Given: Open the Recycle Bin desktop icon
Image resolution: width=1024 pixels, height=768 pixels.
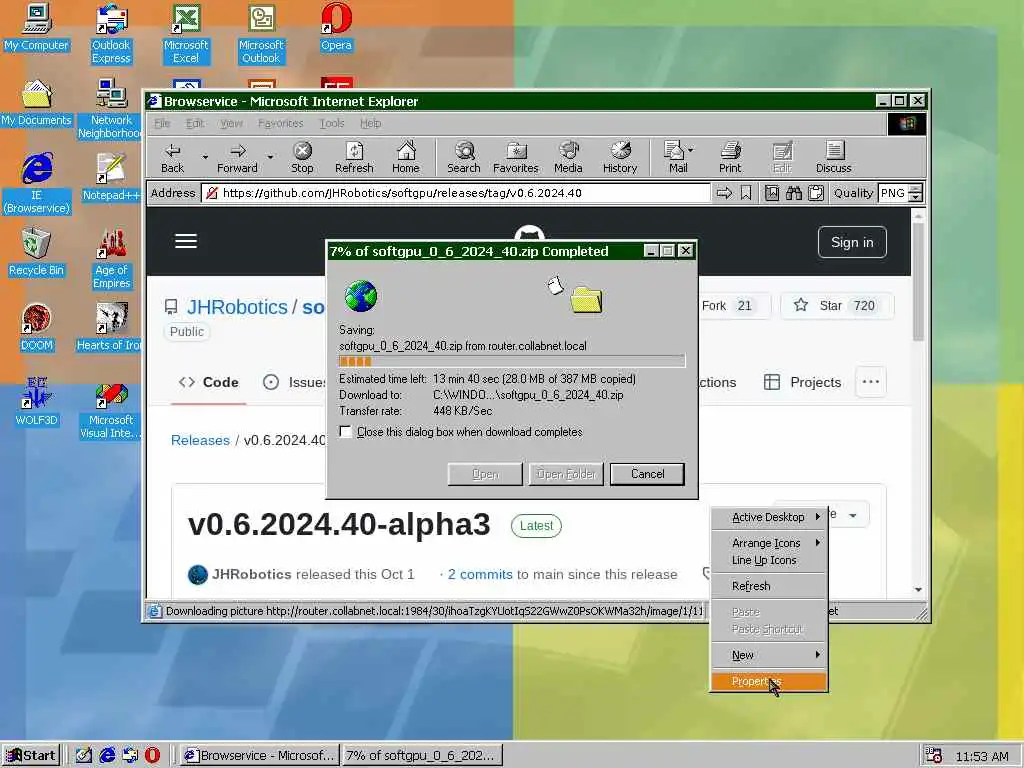Looking at the screenshot, I should tap(37, 253).
